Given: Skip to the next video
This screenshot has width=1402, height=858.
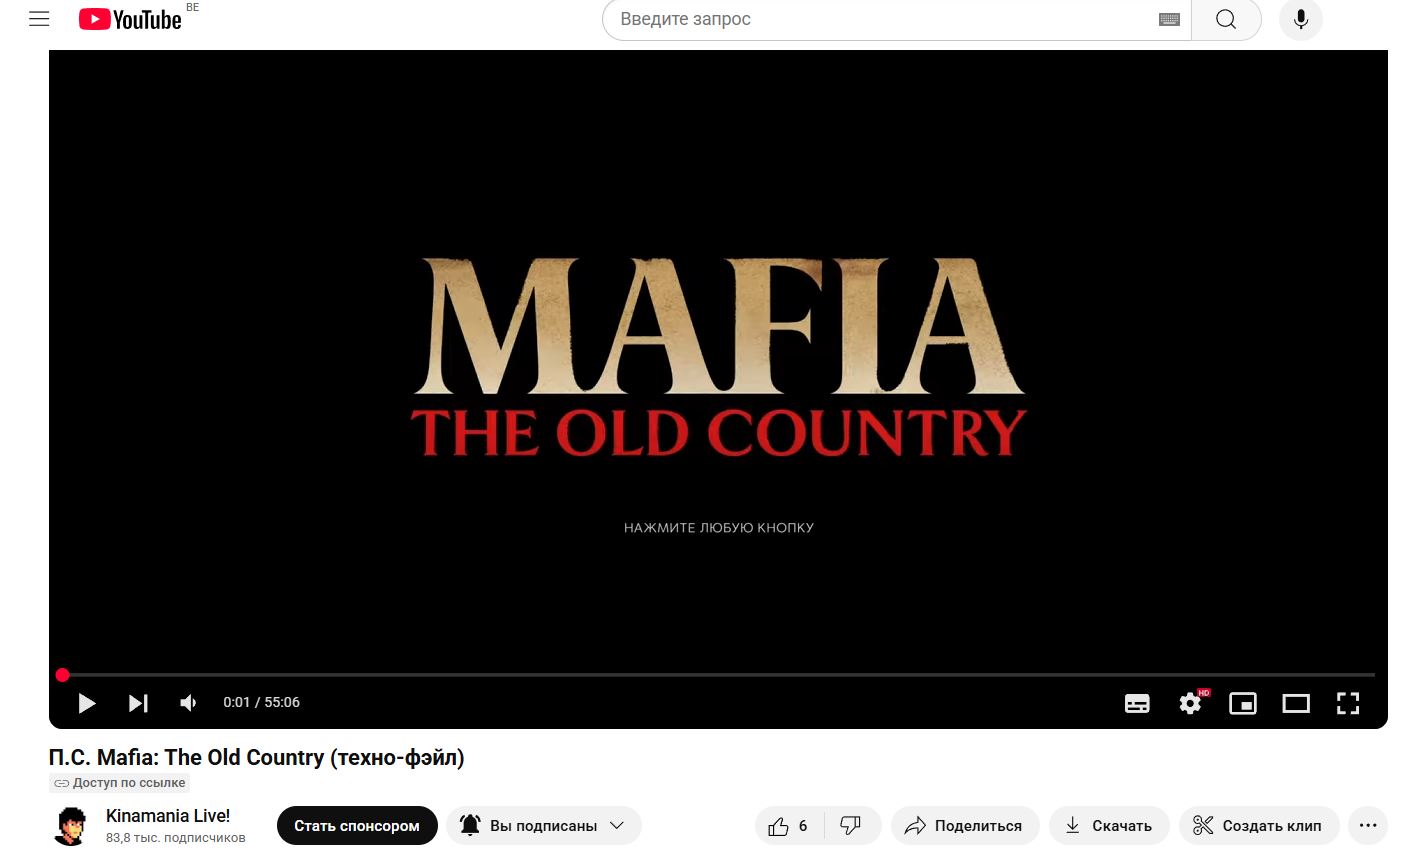Looking at the screenshot, I should [138, 703].
